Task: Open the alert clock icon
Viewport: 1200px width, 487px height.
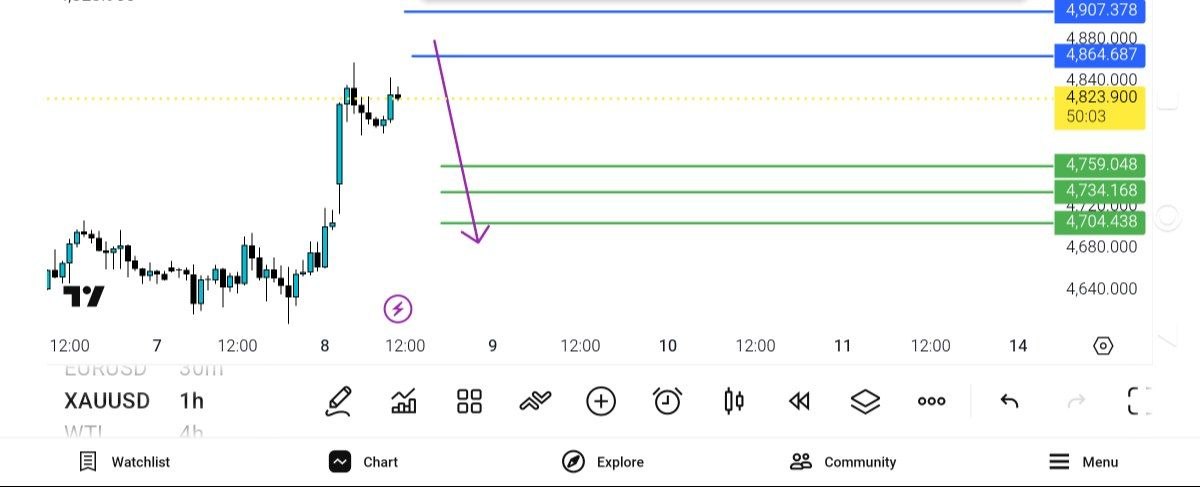Action: [667, 401]
